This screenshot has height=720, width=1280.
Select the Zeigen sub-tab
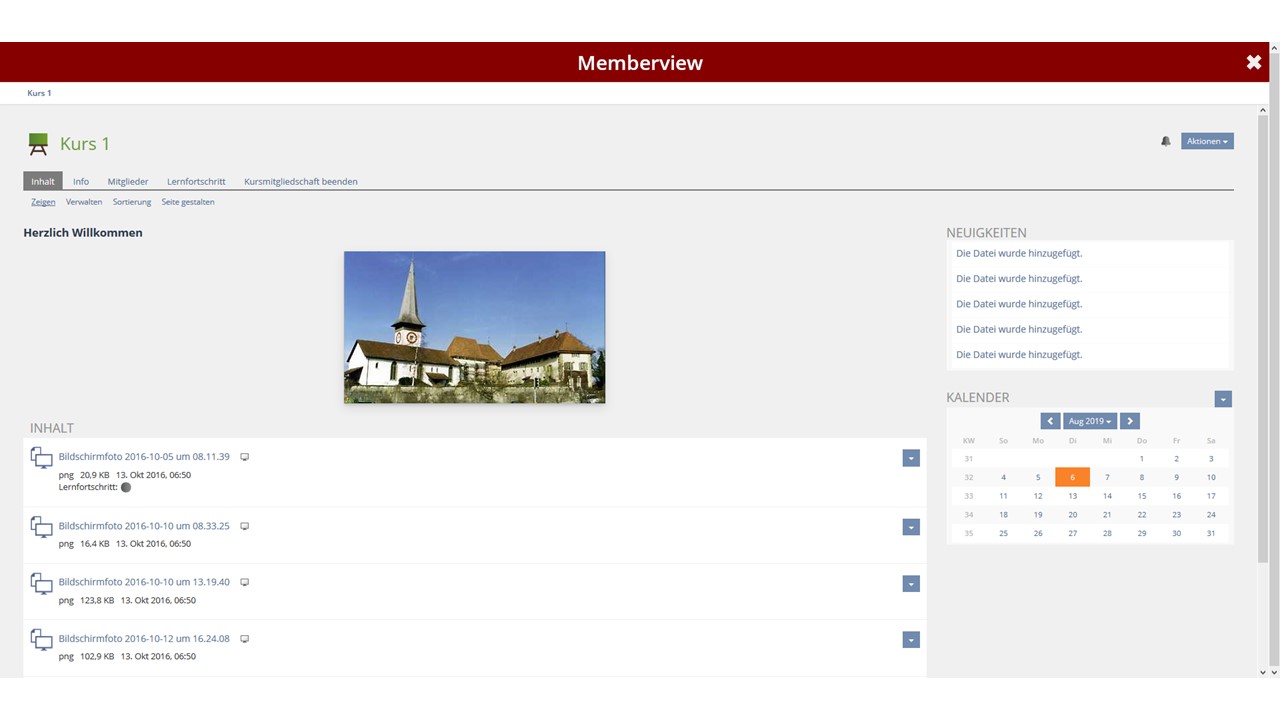click(43, 202)
